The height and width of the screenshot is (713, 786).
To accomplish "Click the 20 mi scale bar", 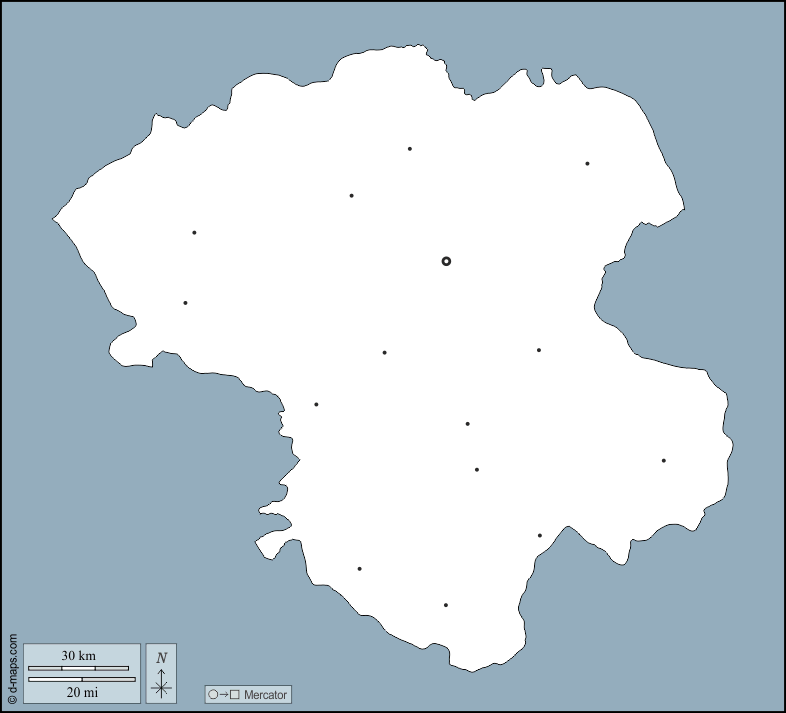I will pos(81,680).
